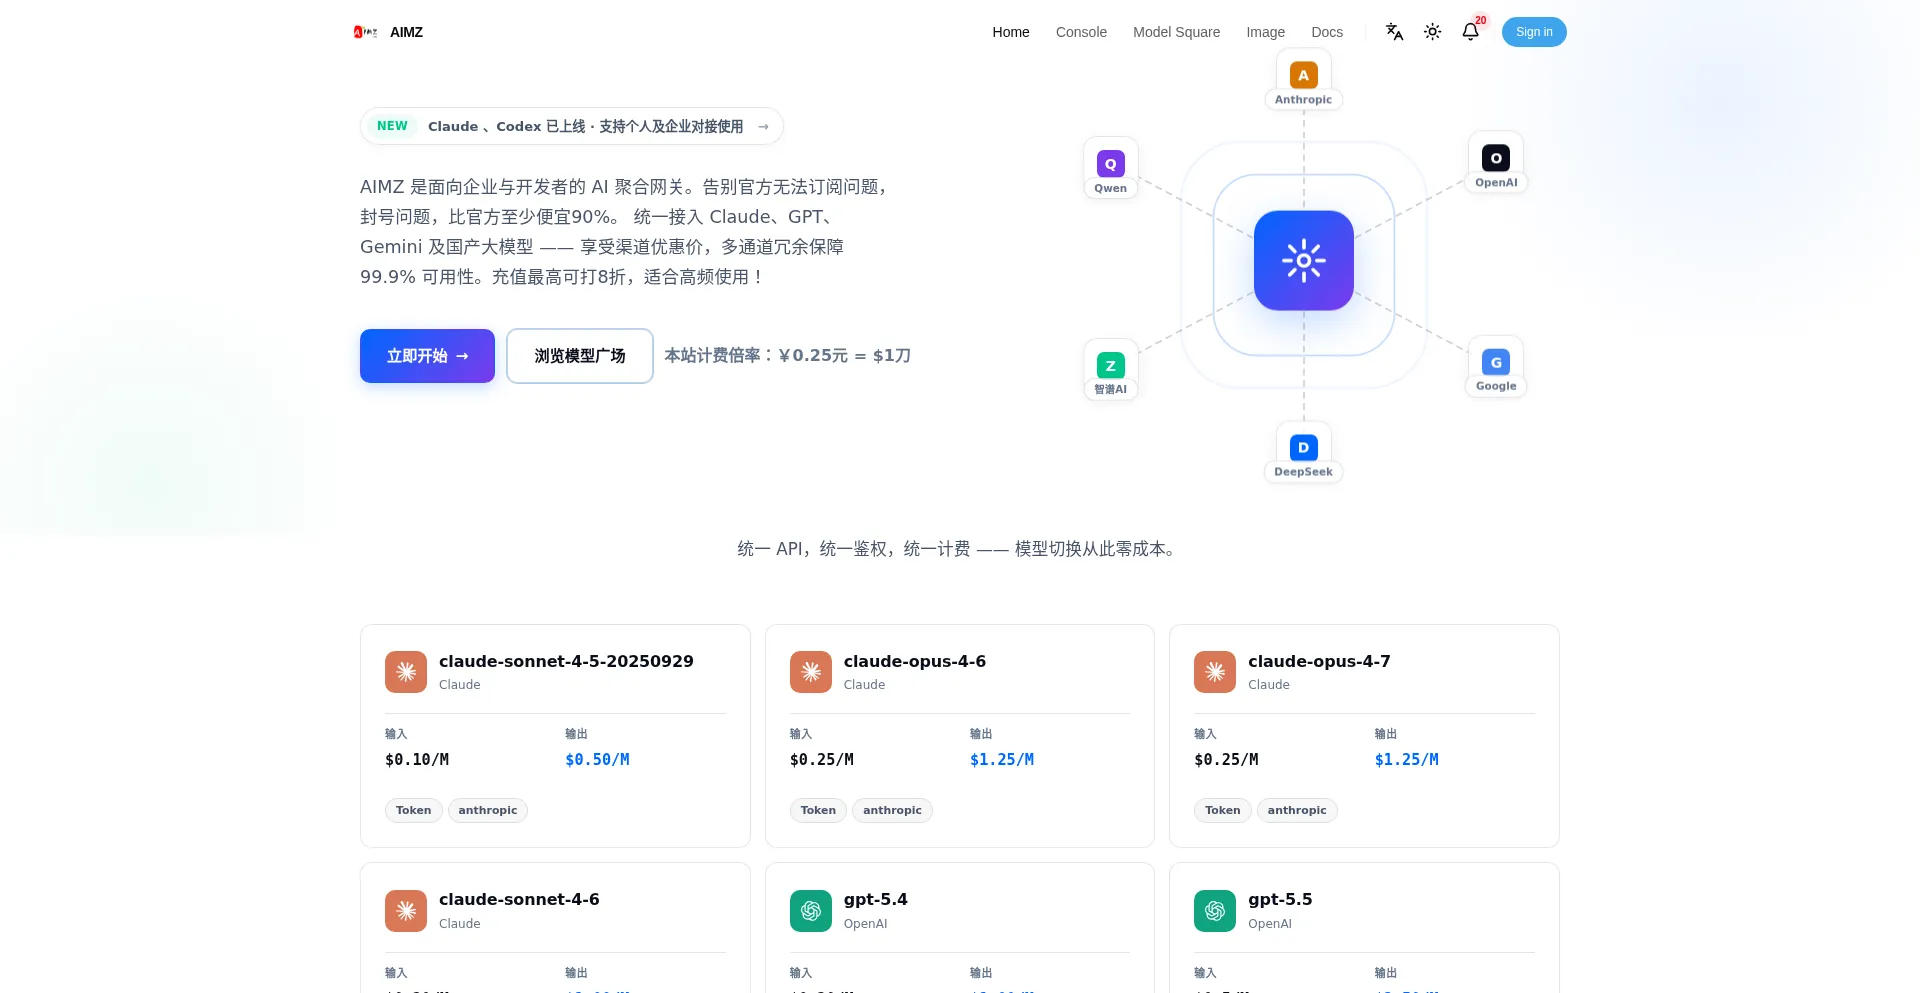
Task: Click the $0.25/M input price on claude-opus-4-6
Action: coord(822,760)
